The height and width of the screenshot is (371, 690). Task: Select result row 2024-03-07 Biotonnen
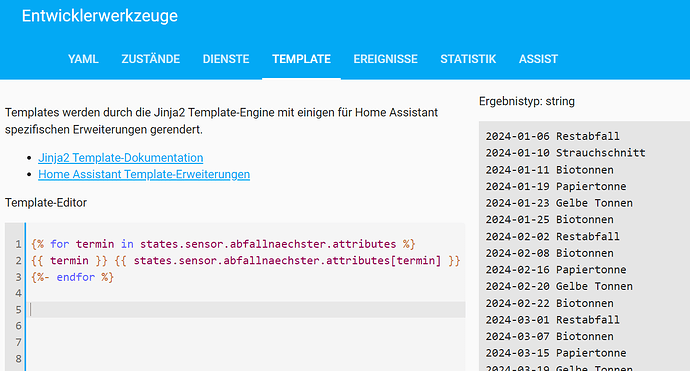coord(550,337)
